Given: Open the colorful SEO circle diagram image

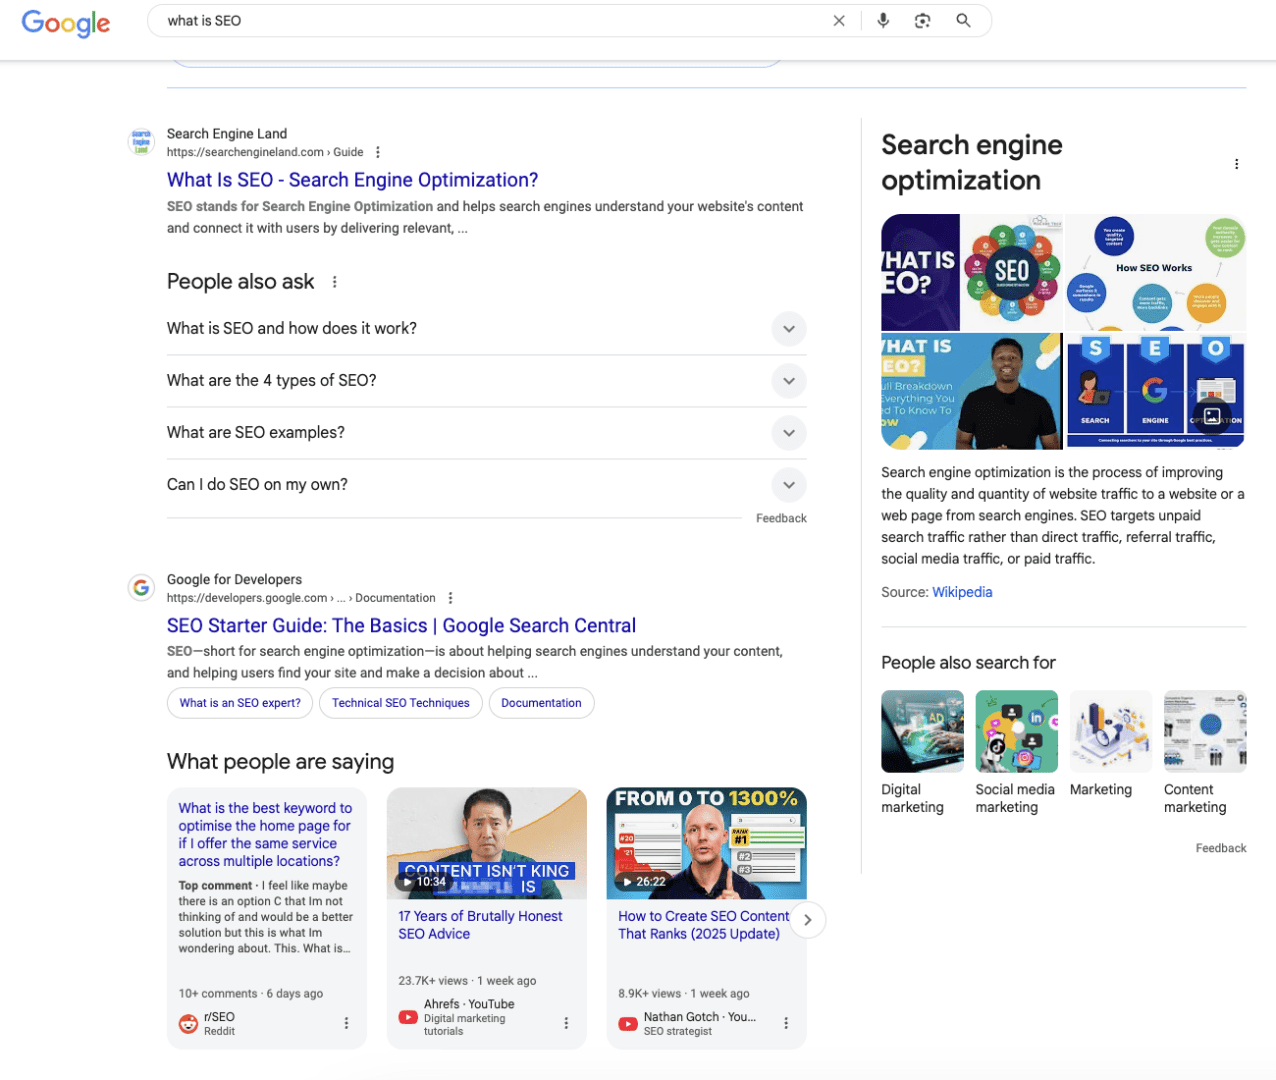Looking at the screenshot, I should click(x=1012, y=272).
